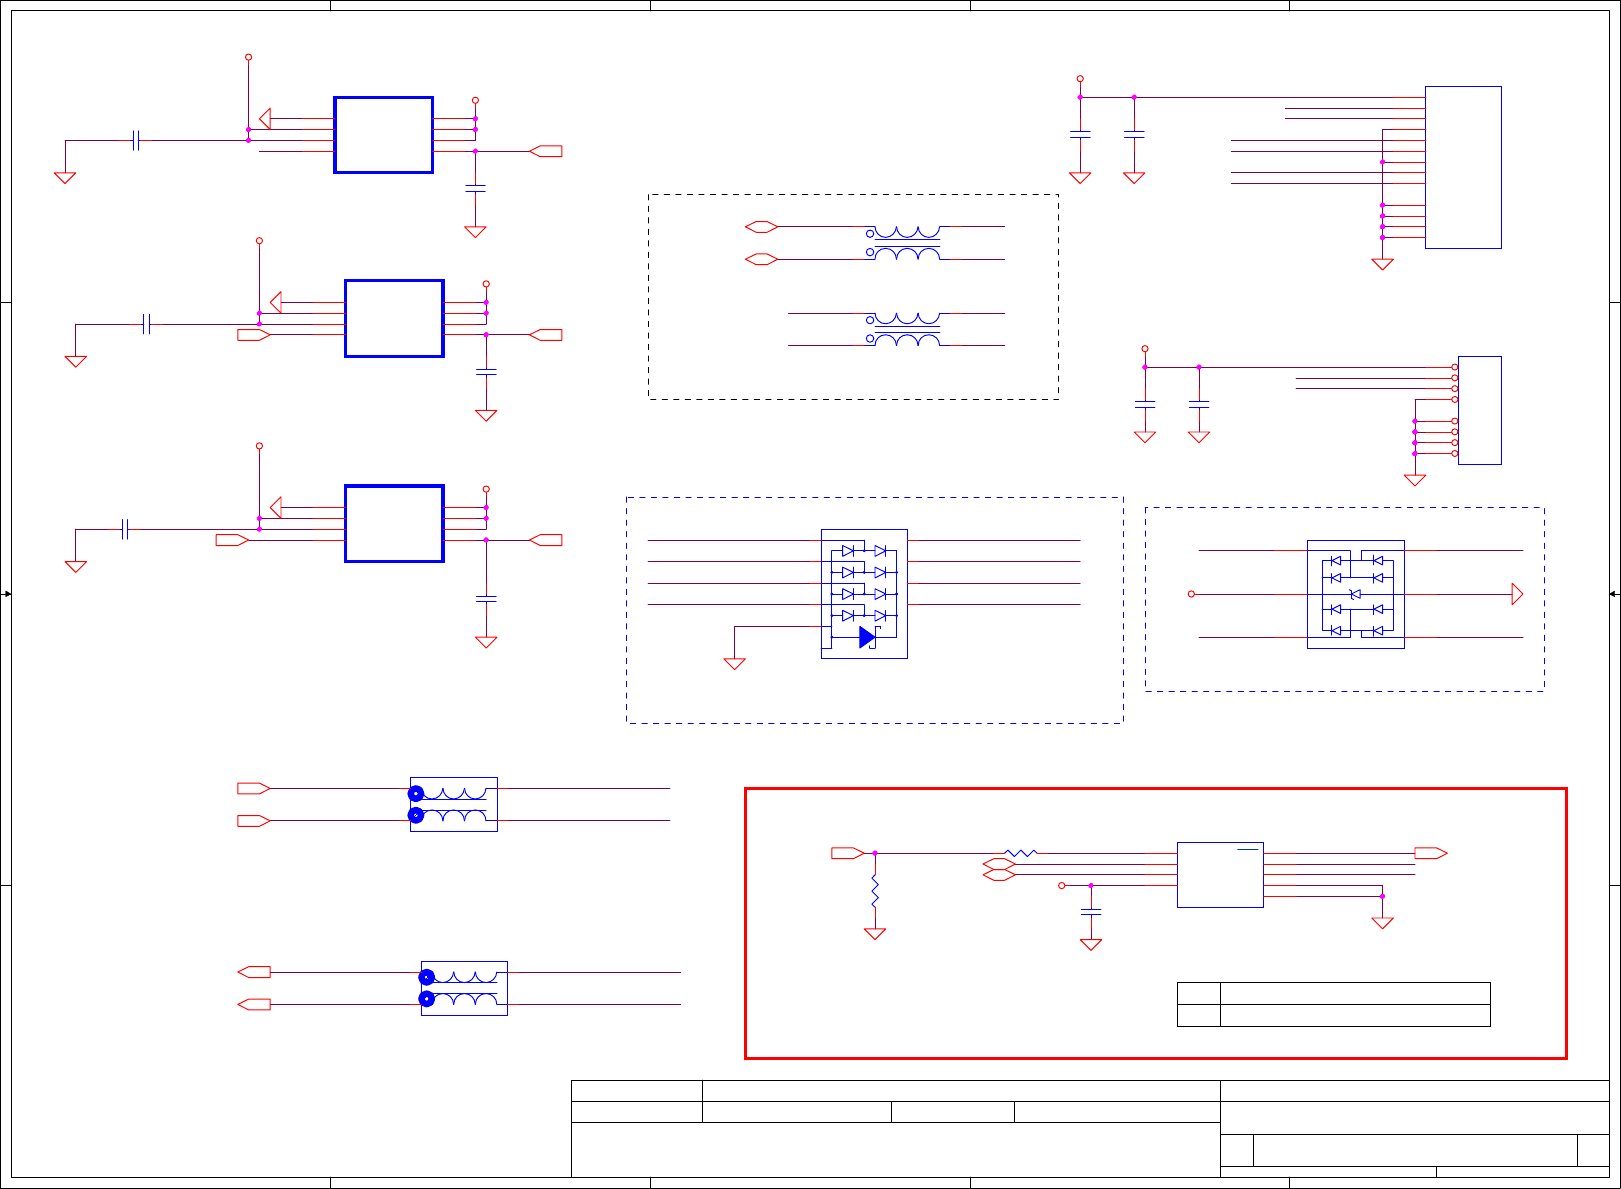Click the diode bridge component in the blue-dashed box
1621x1189 pixels.
tap(1356, 594)
